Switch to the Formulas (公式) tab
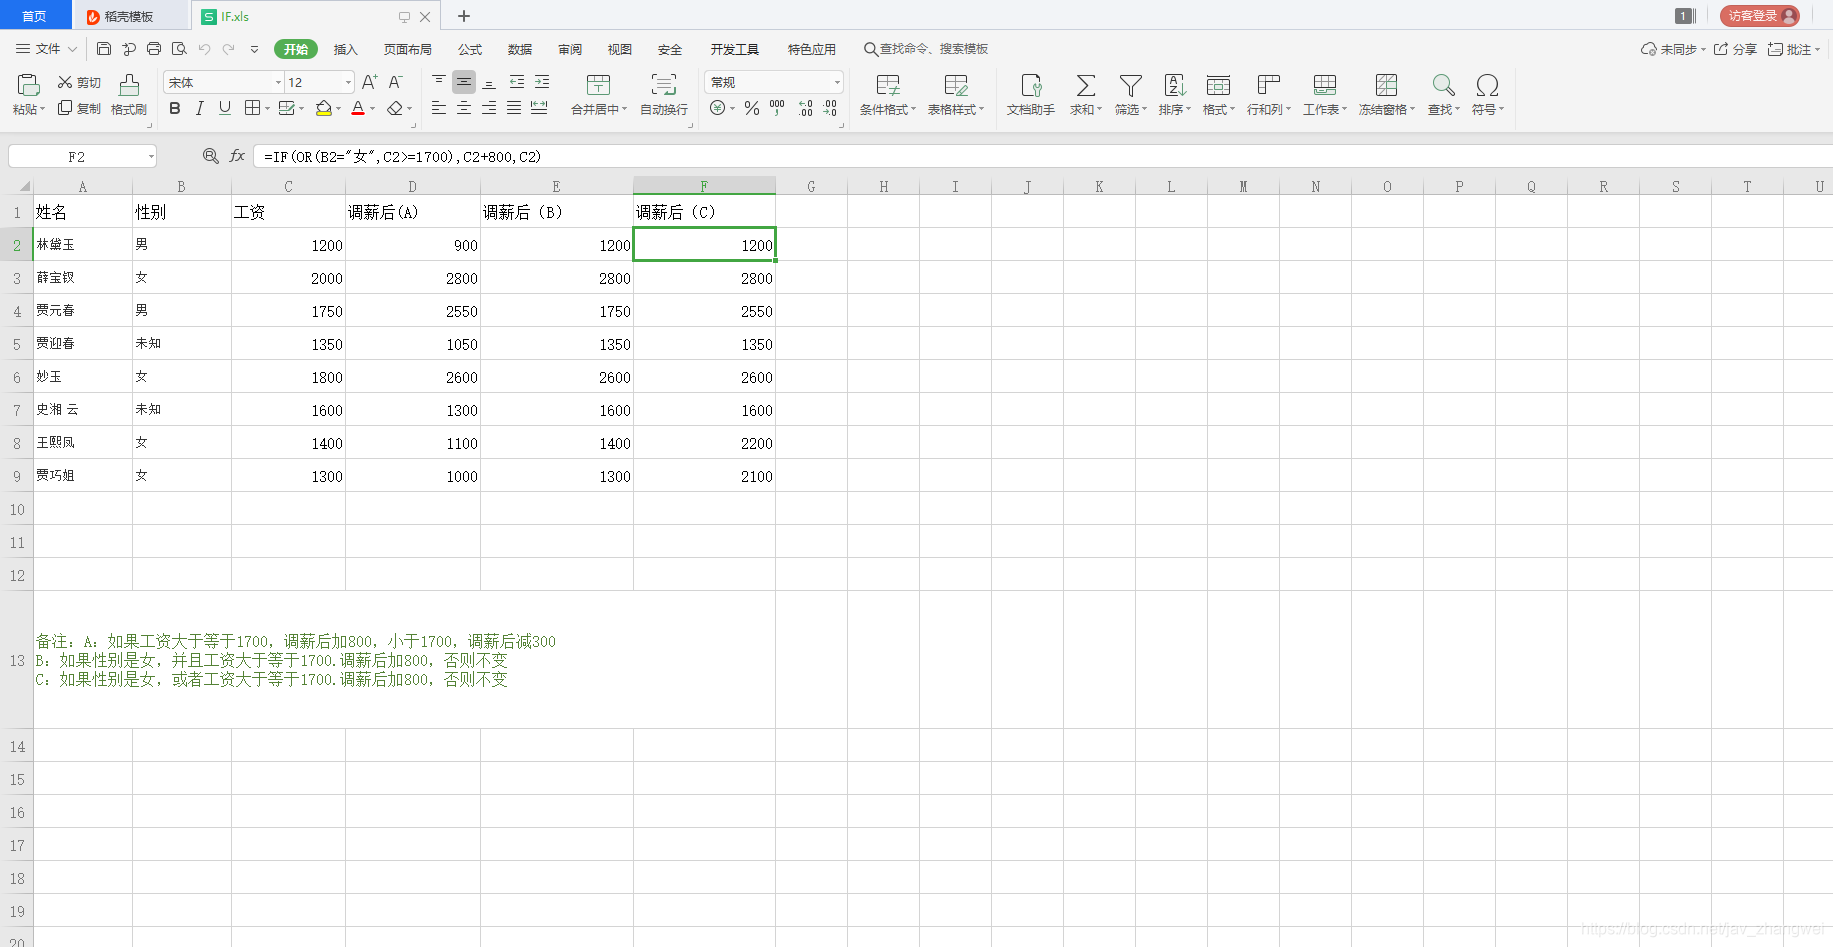 470,49
